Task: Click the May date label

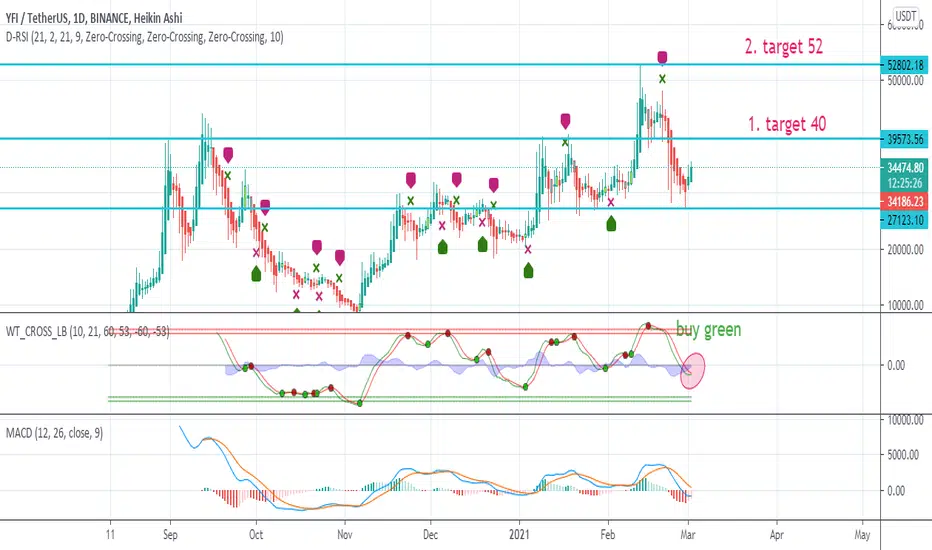Action: (862, 535)
